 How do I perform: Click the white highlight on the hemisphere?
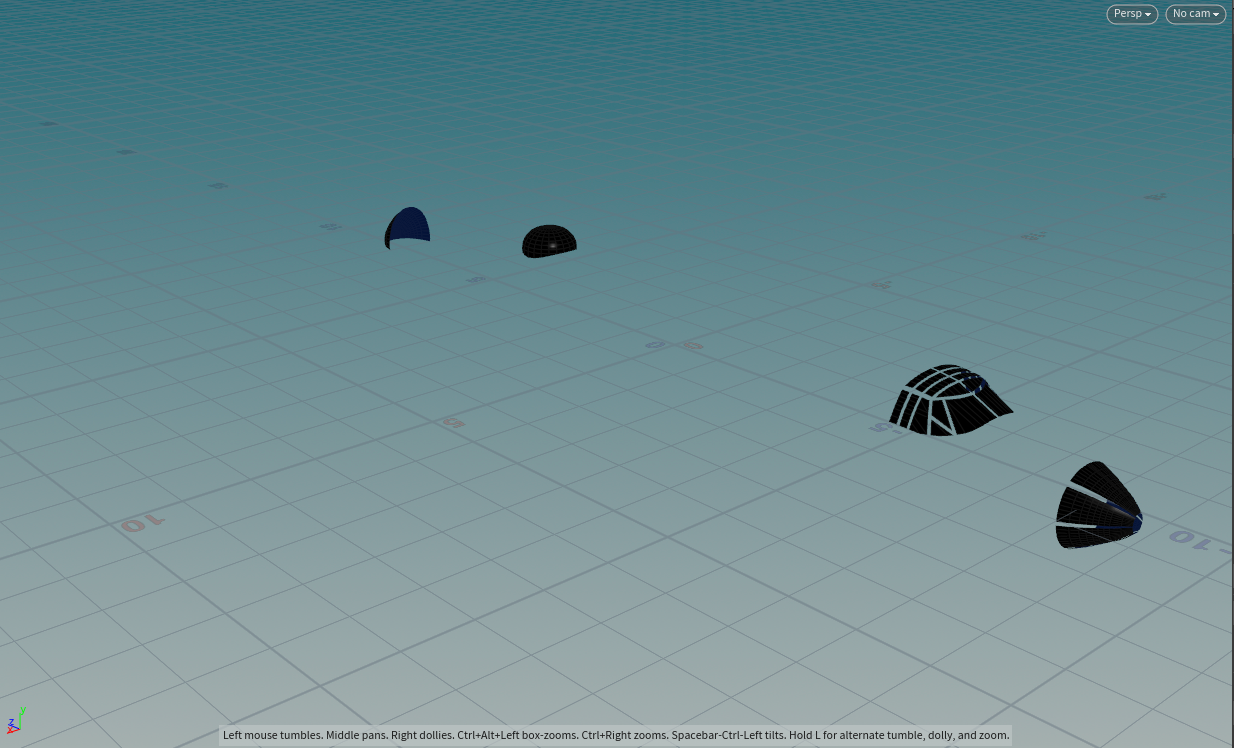553,245
